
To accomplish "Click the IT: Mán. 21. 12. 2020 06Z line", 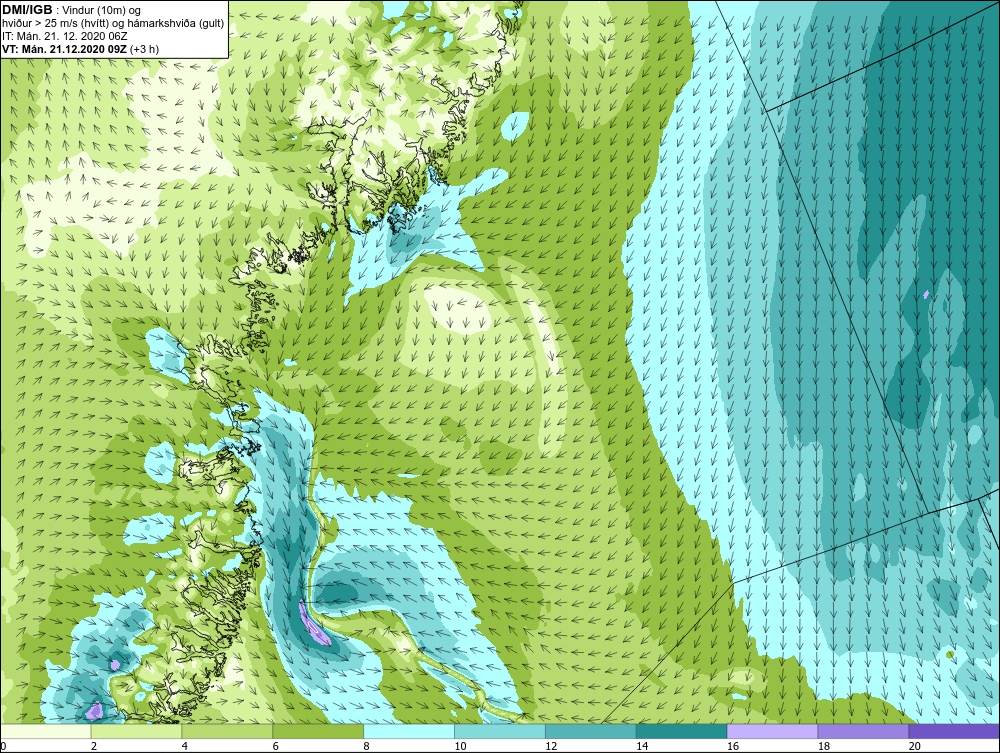I will tap(65, 36).
